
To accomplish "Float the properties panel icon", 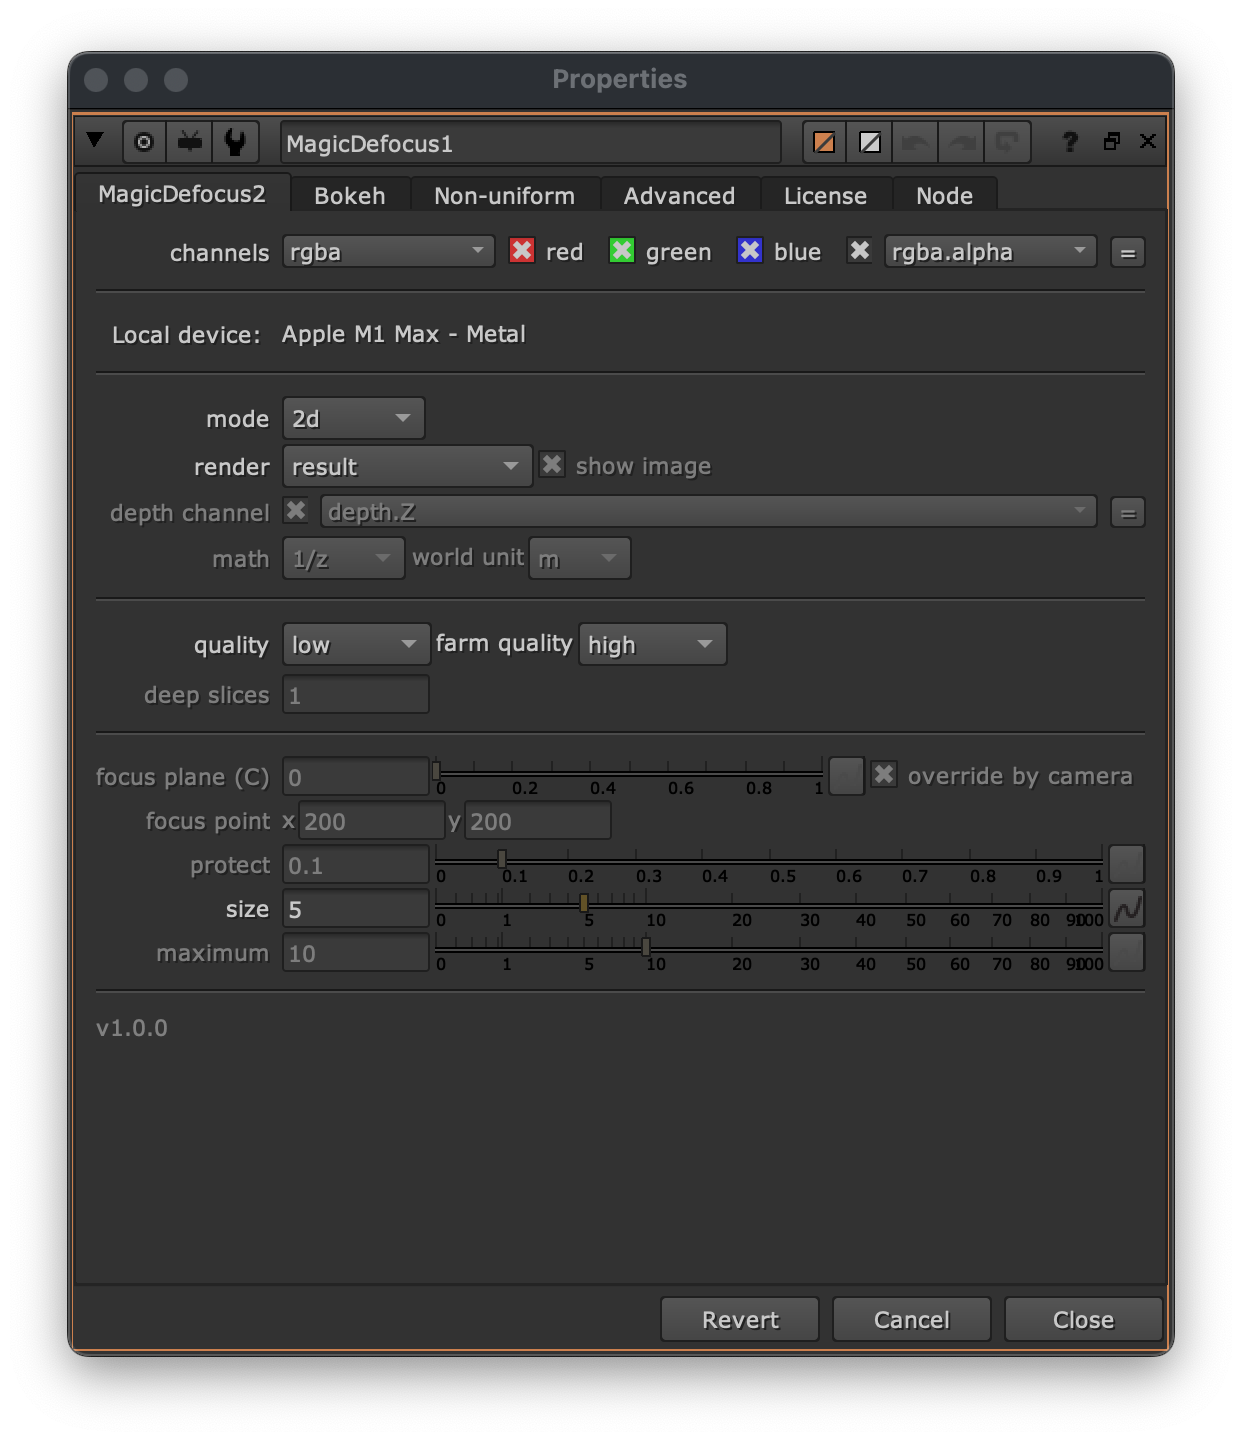I will 1111,142.
